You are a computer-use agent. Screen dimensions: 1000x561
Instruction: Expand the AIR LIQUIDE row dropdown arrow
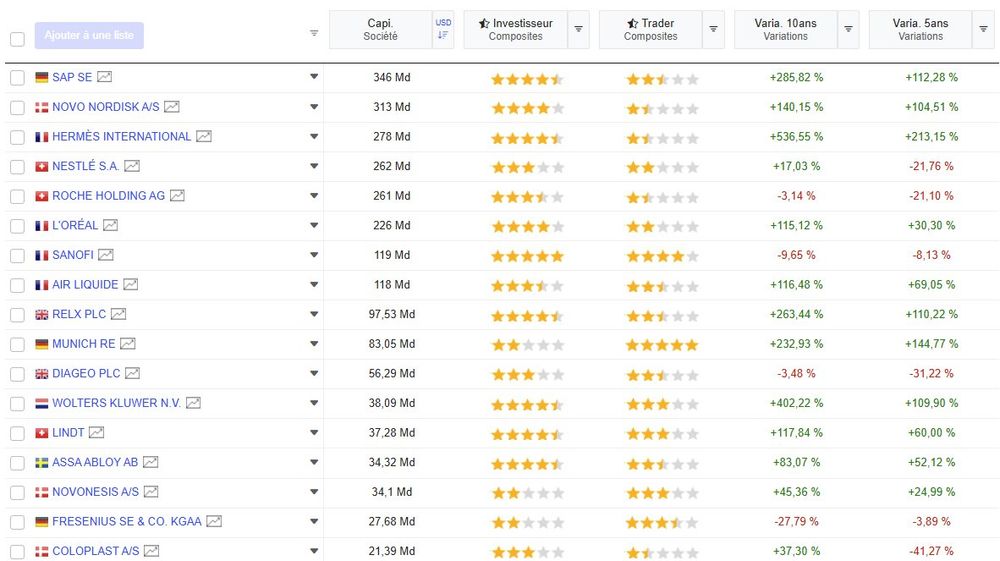(314, 284)
